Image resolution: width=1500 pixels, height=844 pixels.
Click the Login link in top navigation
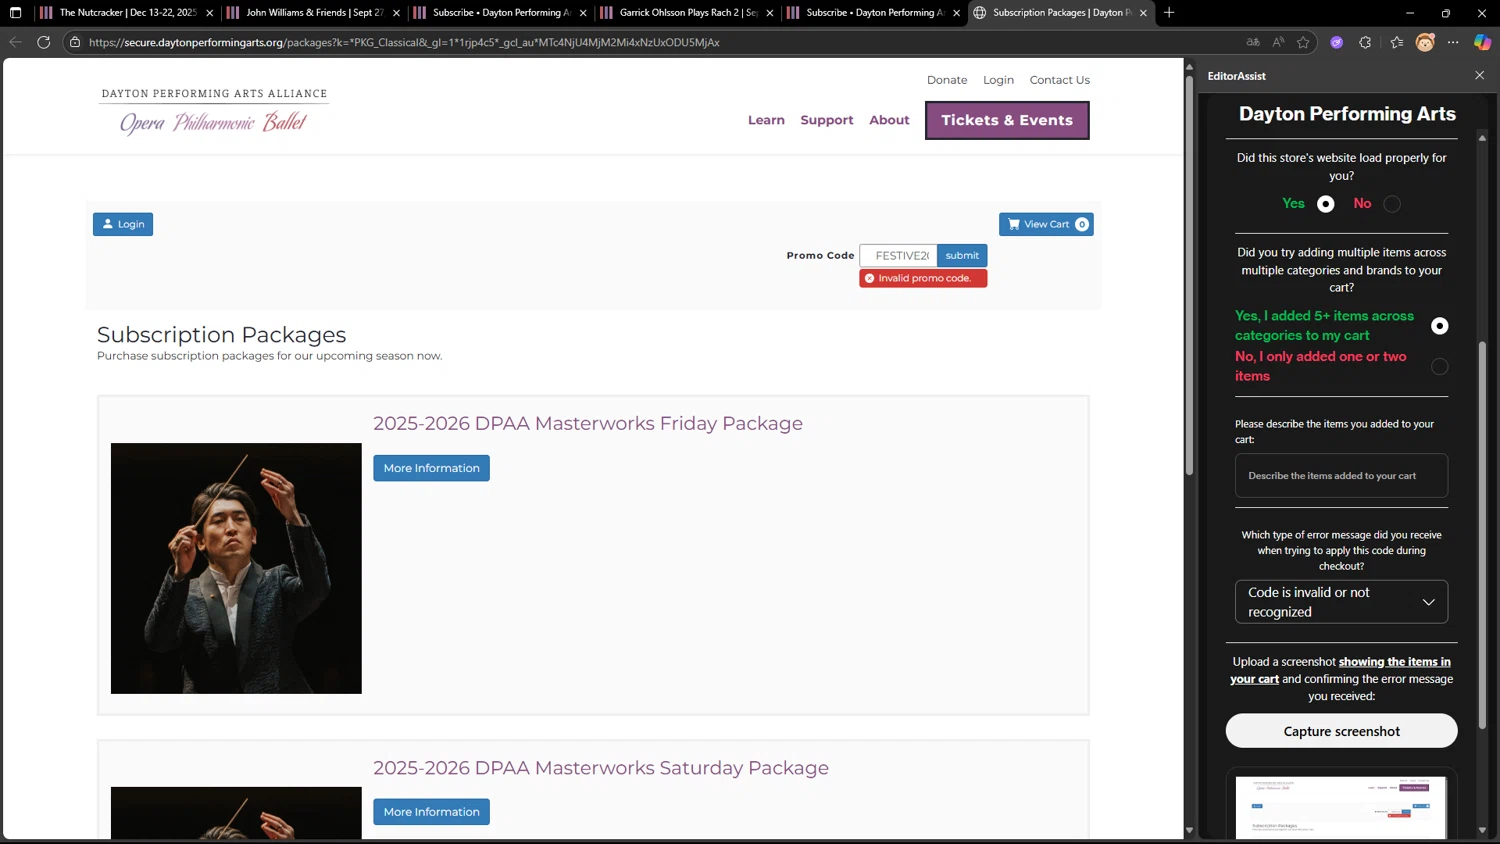pos(998,80)
